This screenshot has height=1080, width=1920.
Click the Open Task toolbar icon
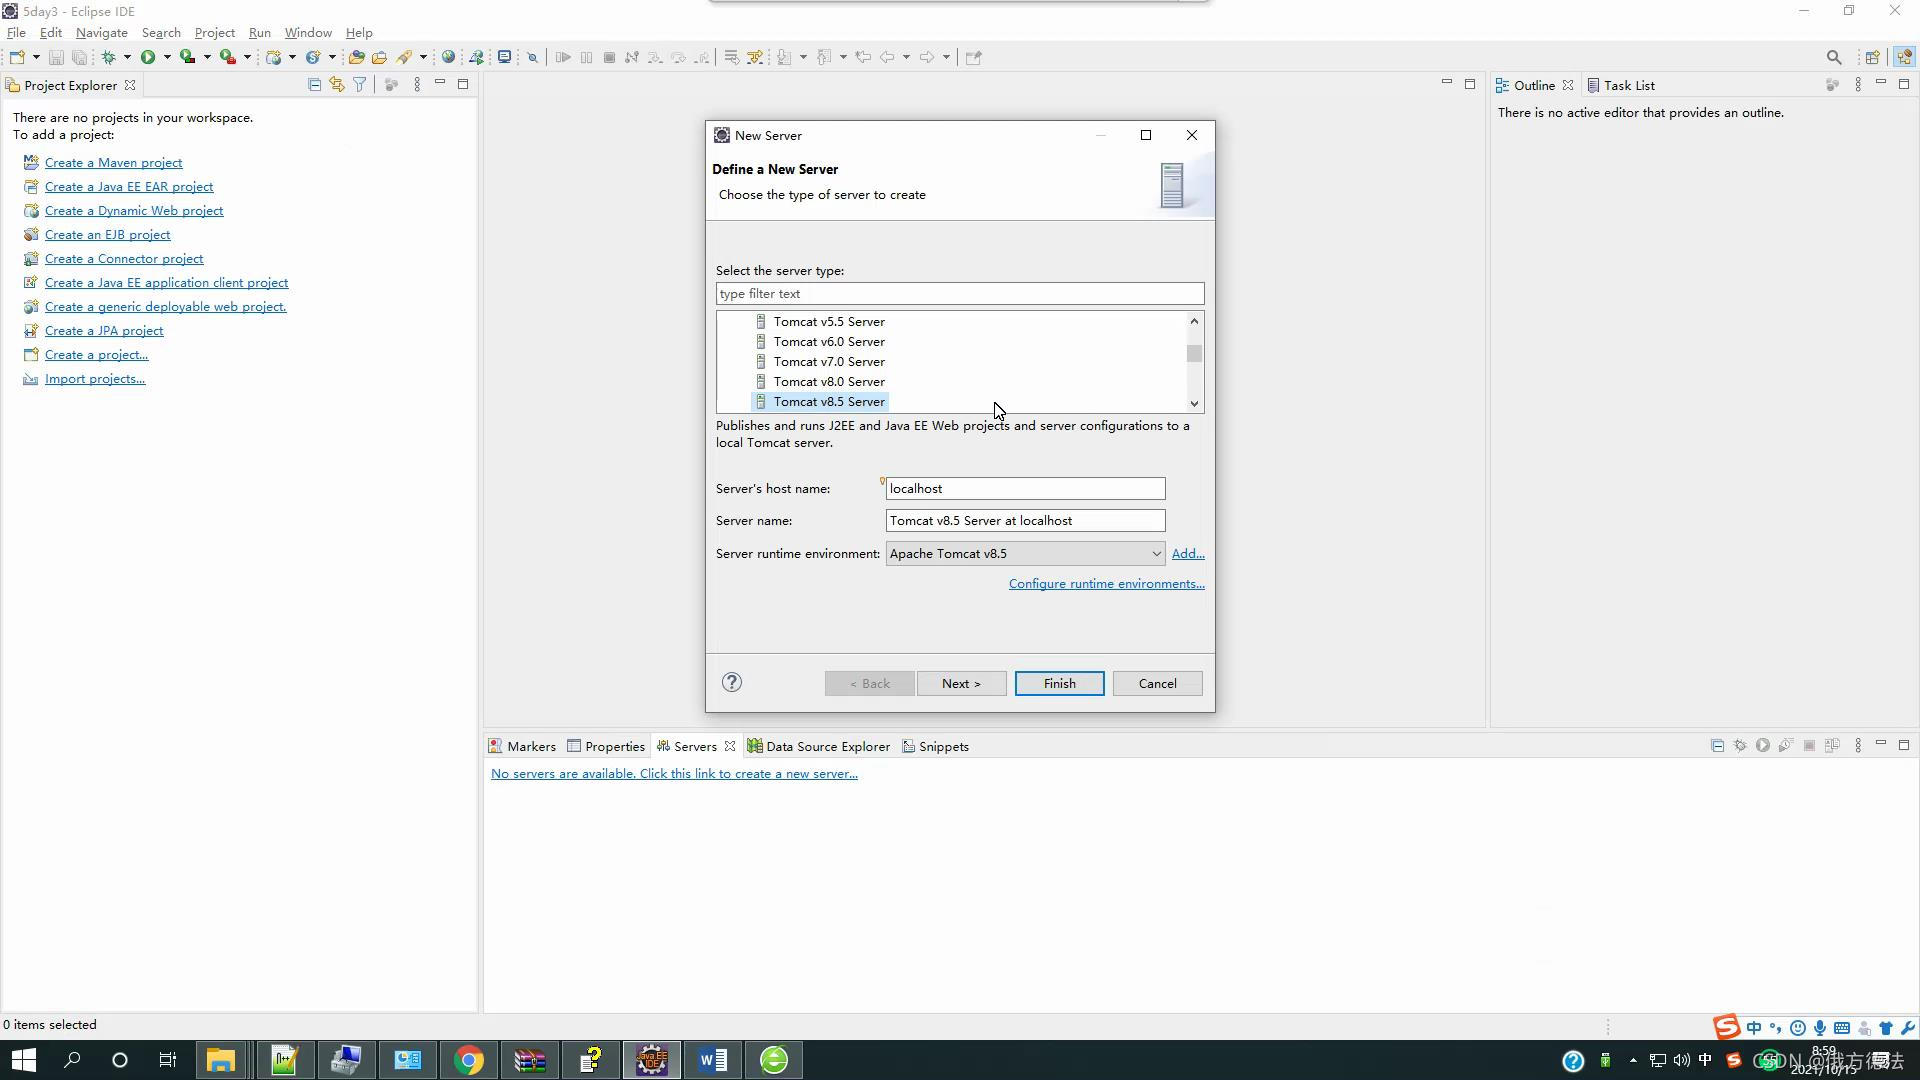[379, 57]
